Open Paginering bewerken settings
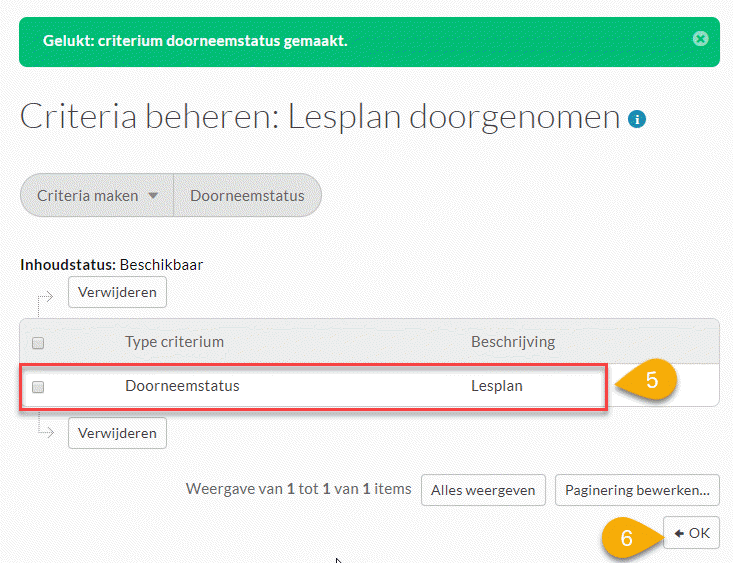 click(637, 490)
